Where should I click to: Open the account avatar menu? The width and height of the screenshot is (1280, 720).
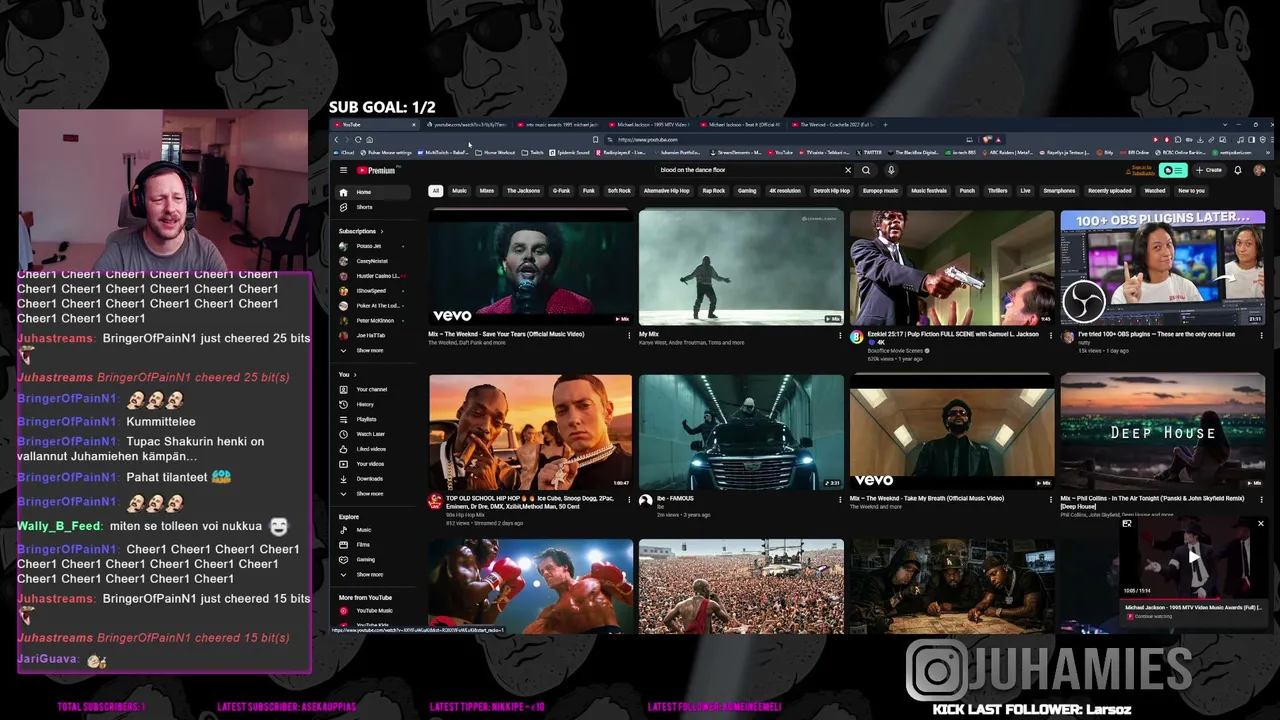tap(1259, 170)
